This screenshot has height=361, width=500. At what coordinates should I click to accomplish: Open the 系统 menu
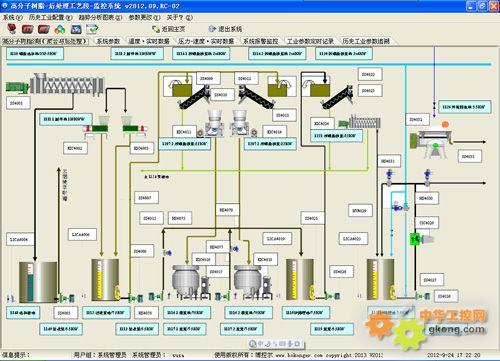tap(13, 17)
